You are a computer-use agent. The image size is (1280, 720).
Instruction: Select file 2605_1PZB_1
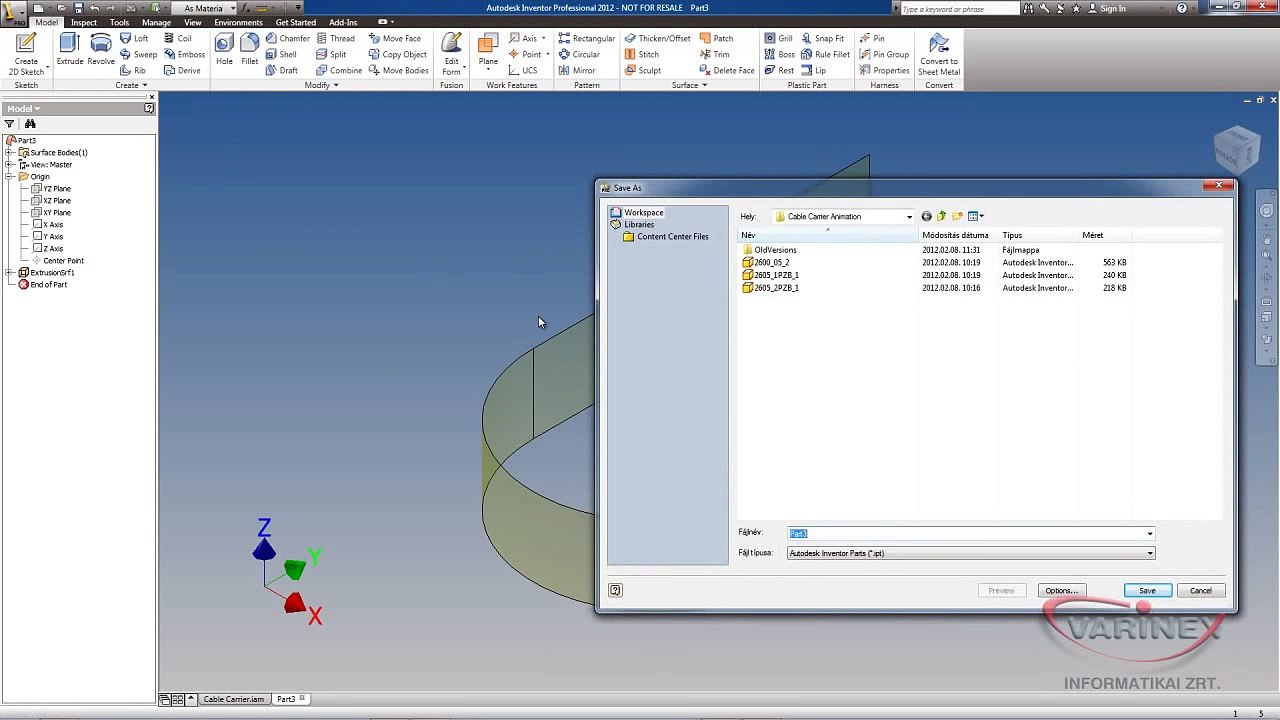click(771, 275)
